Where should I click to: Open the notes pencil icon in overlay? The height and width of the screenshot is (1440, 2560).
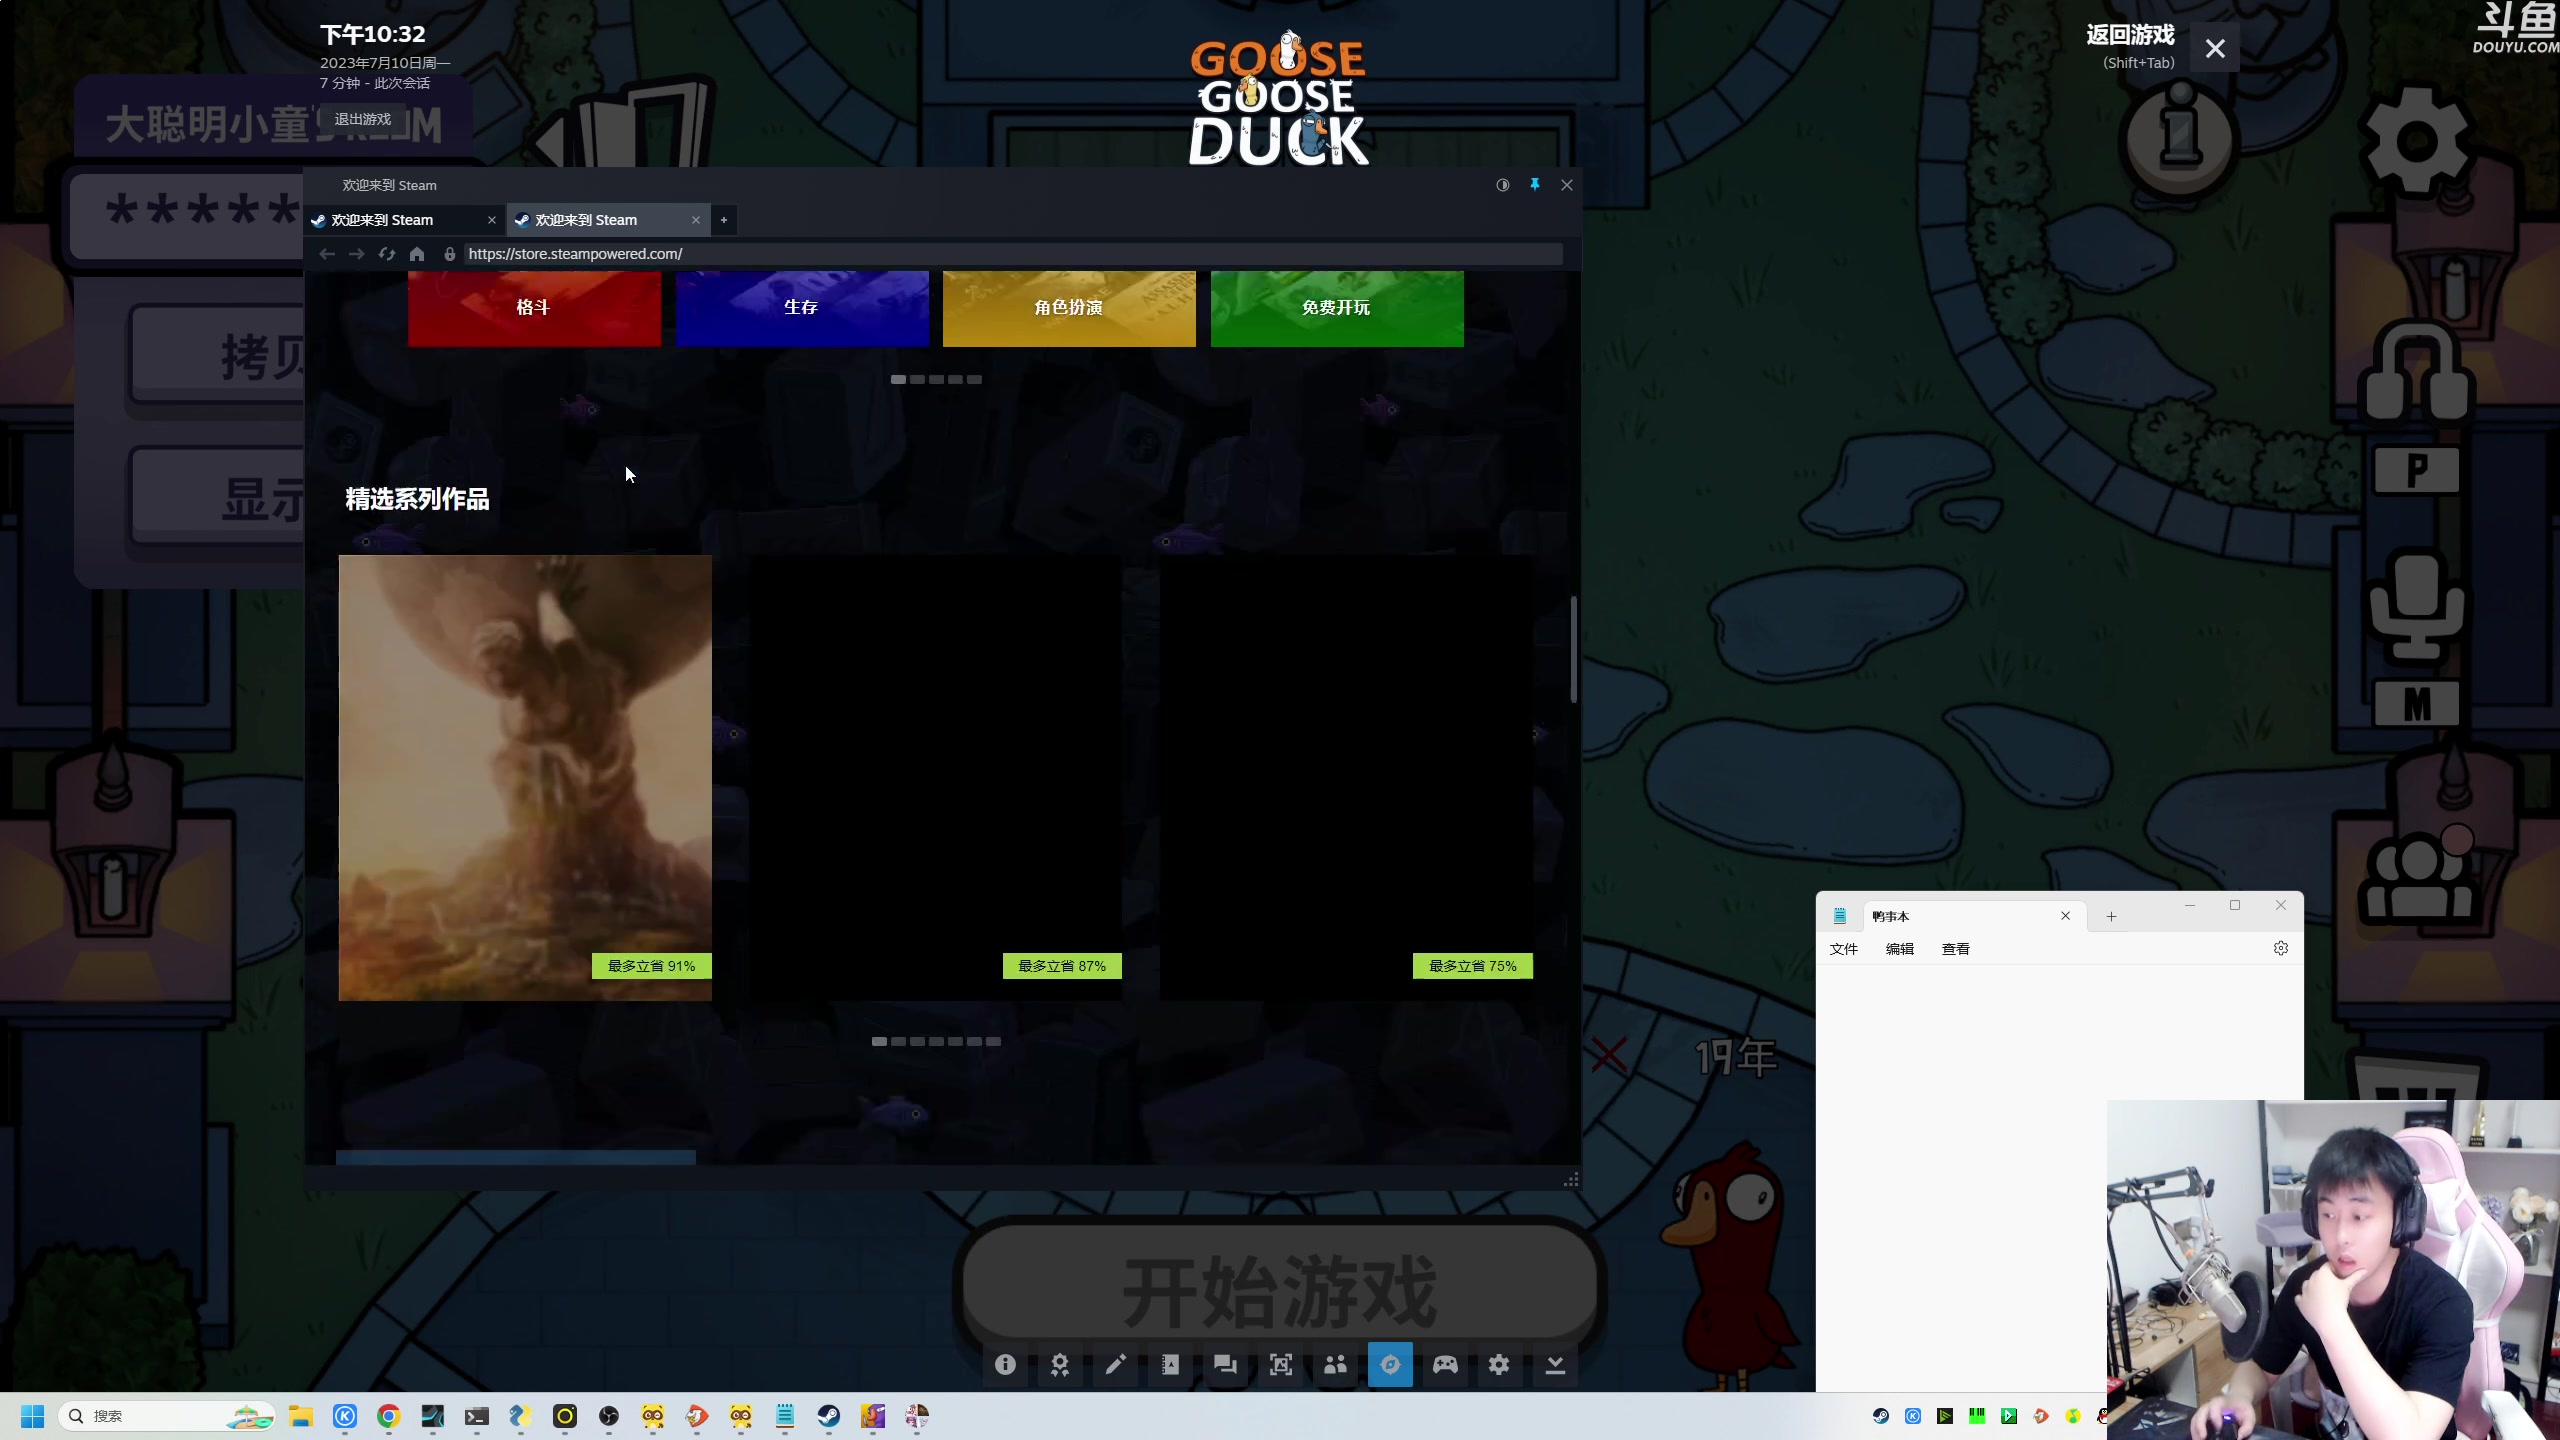pyautogui.click(x=1115, y=1365)
